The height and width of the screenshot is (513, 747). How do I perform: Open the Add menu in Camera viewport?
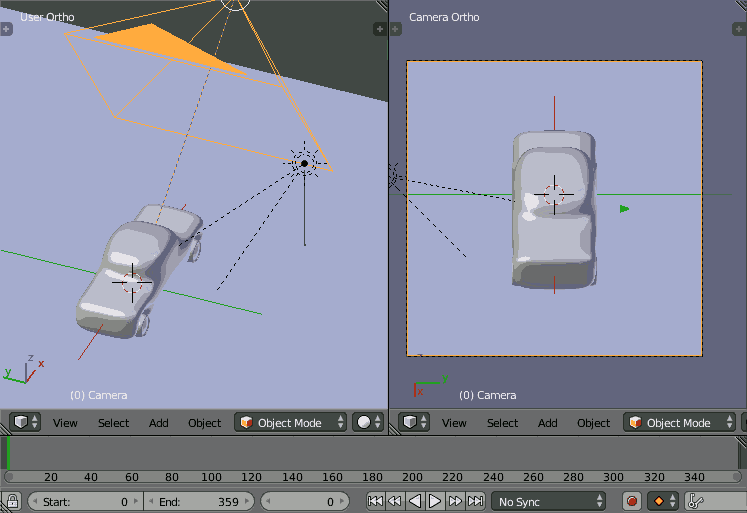548,423
